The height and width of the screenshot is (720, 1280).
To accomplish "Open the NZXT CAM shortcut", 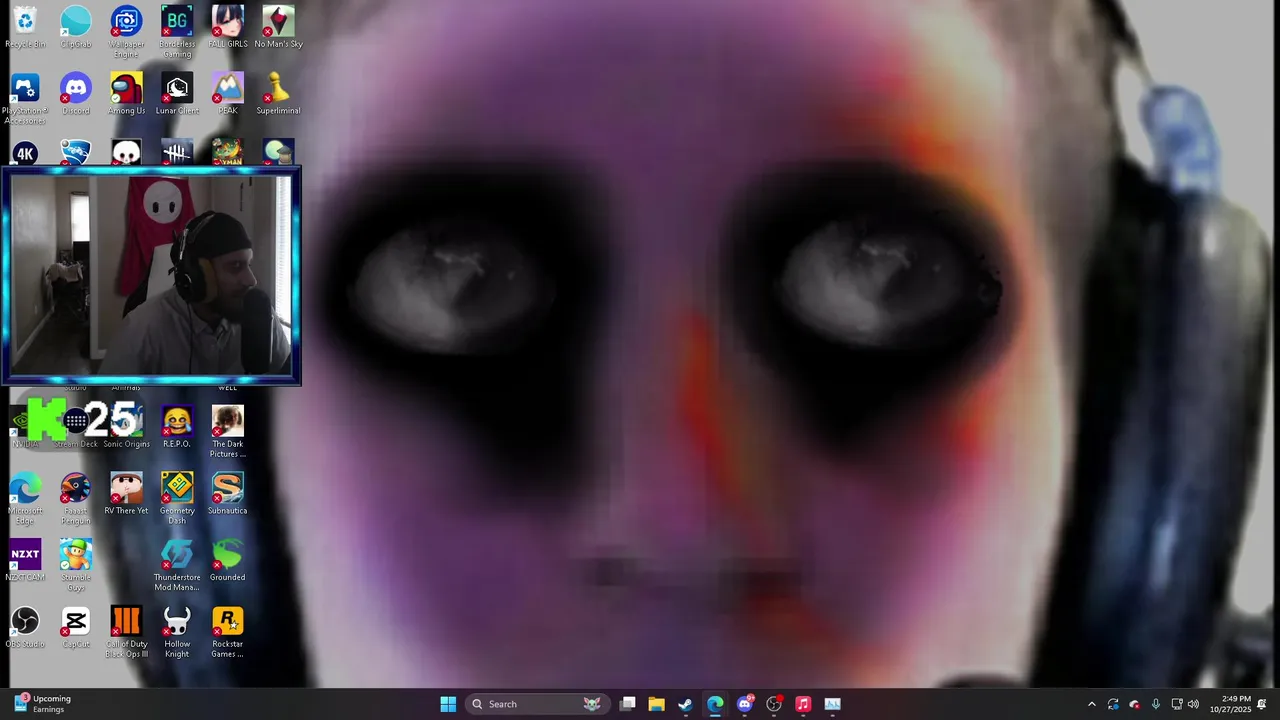I will (x=25, y=560).
